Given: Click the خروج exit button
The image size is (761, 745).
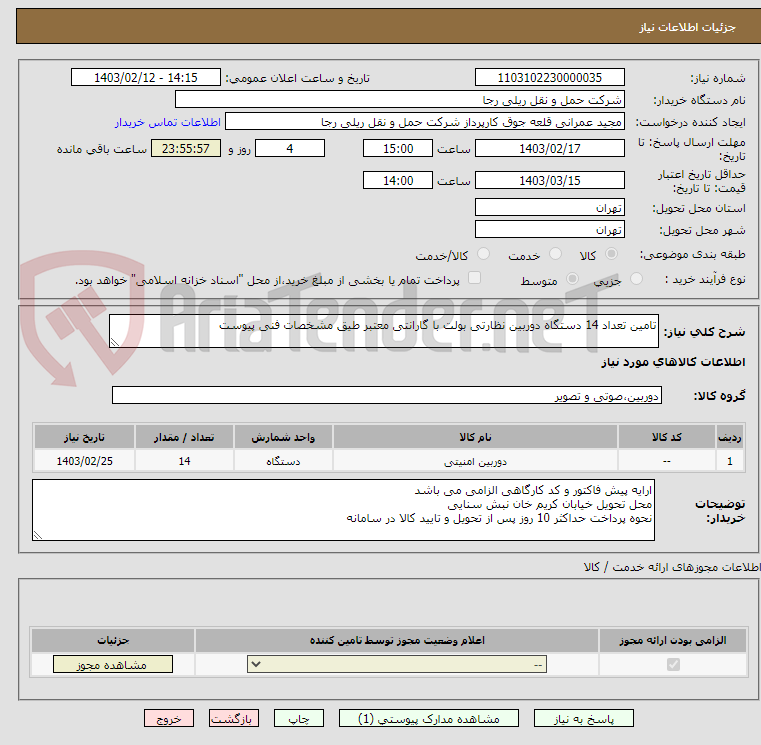Looking at the screenshot, I should 168,718.
